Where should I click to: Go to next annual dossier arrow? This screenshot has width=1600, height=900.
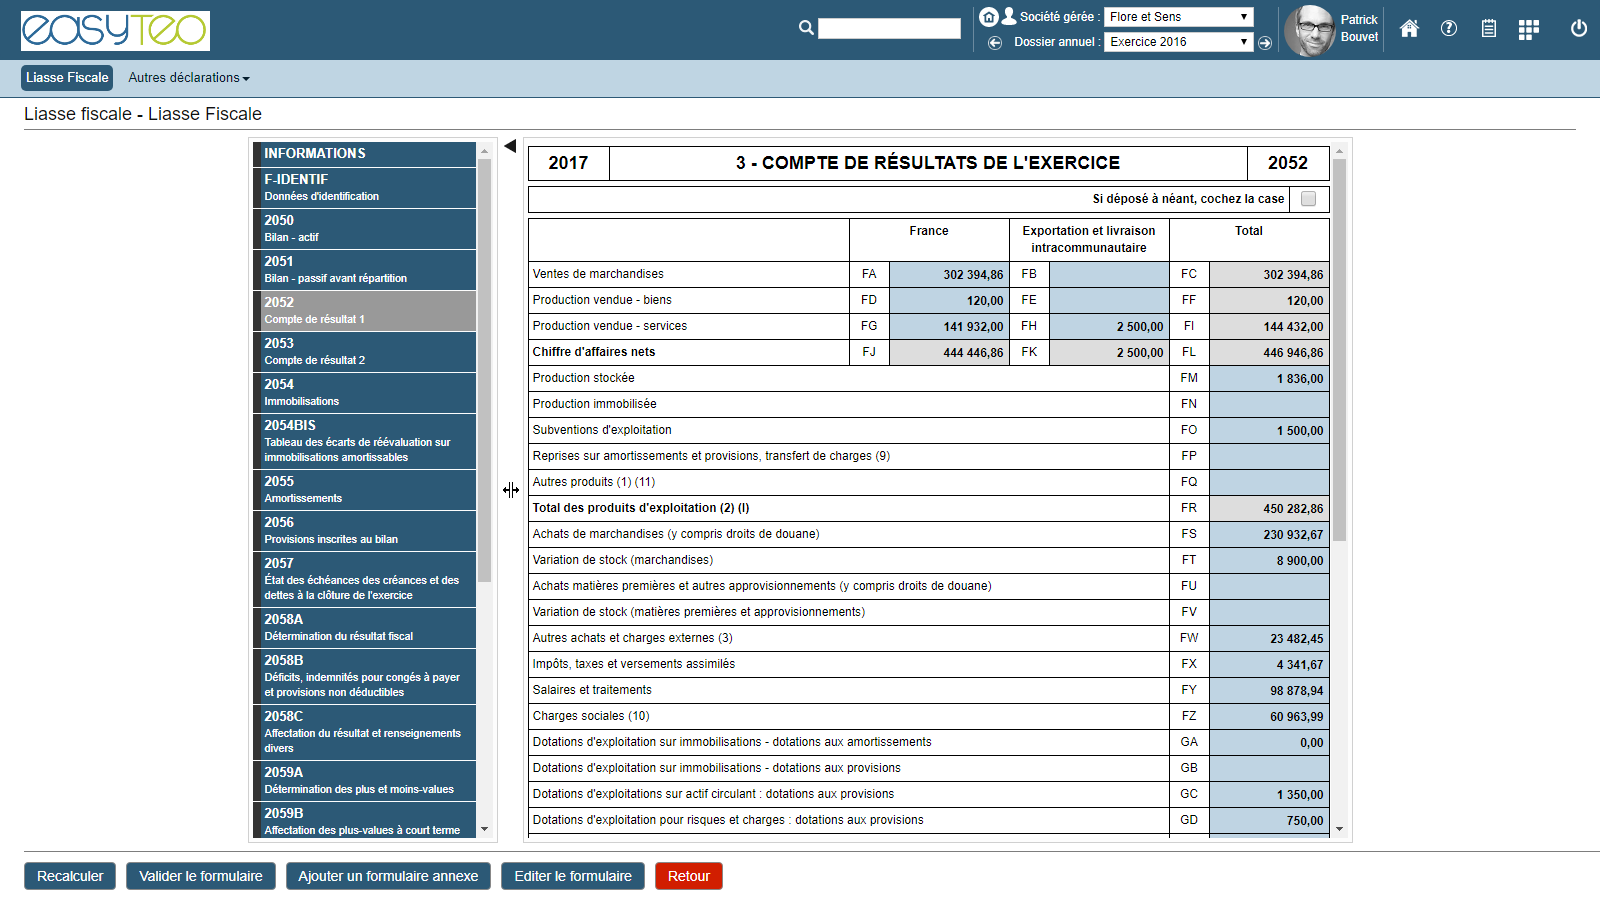click(1265, 43)
